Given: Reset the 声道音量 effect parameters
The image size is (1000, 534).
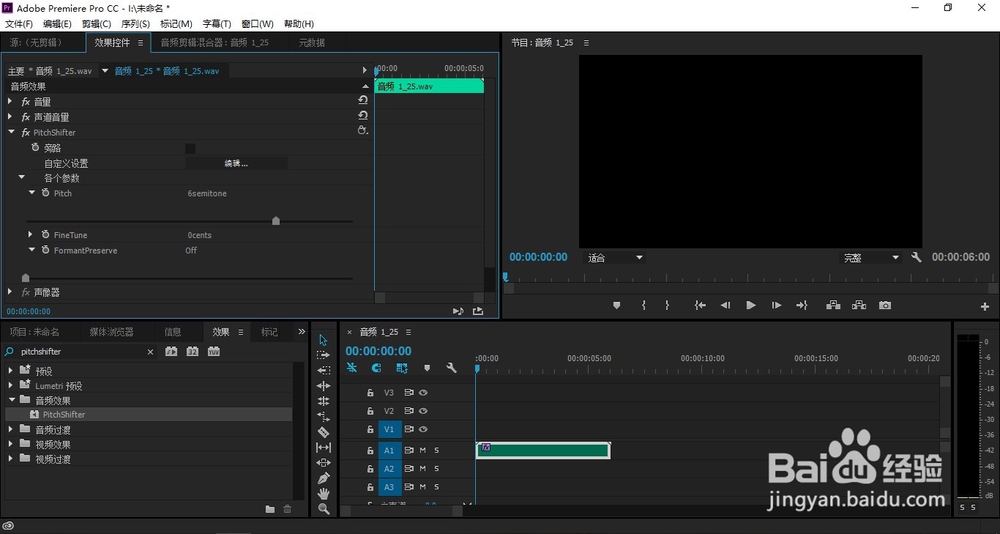Looking at the screenshot, I should [x=363, y=115].
